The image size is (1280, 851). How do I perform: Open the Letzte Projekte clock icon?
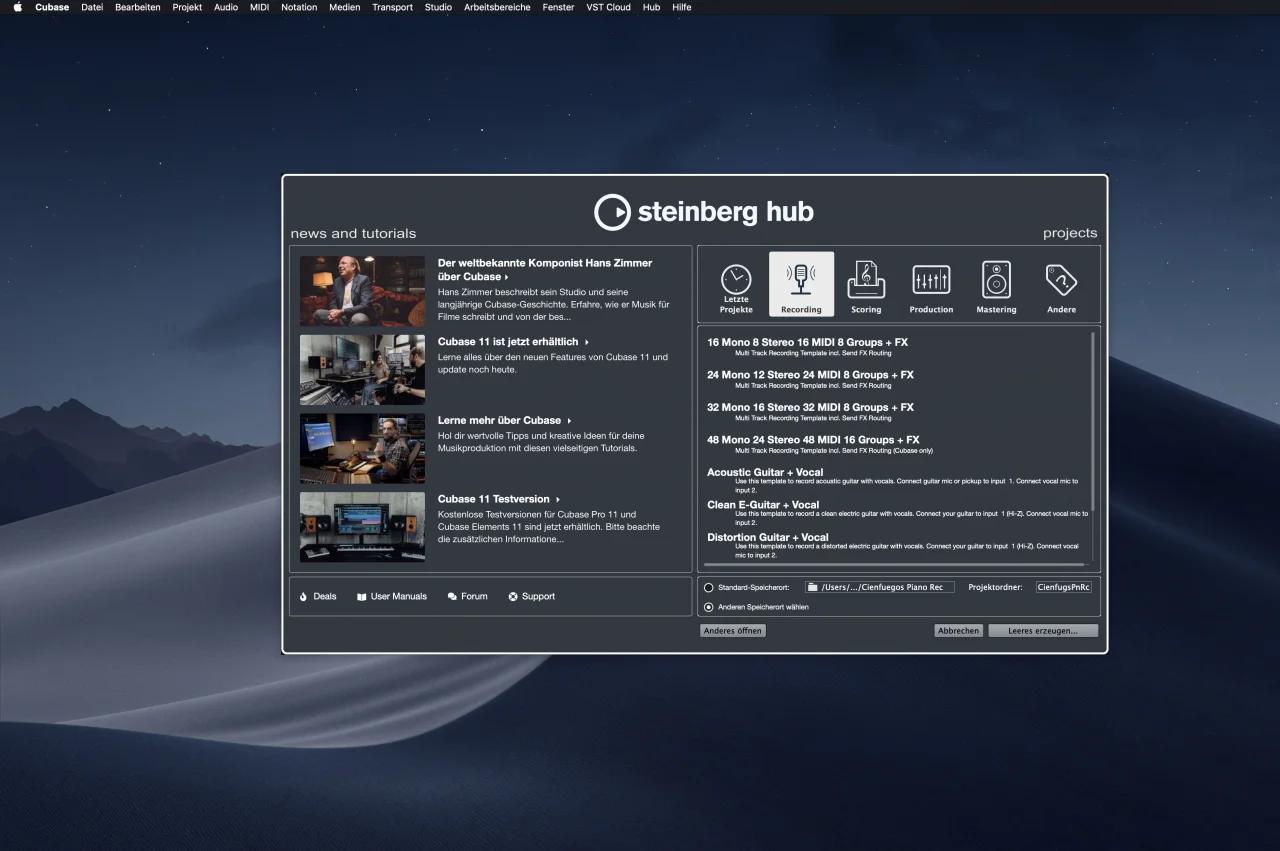736,280
